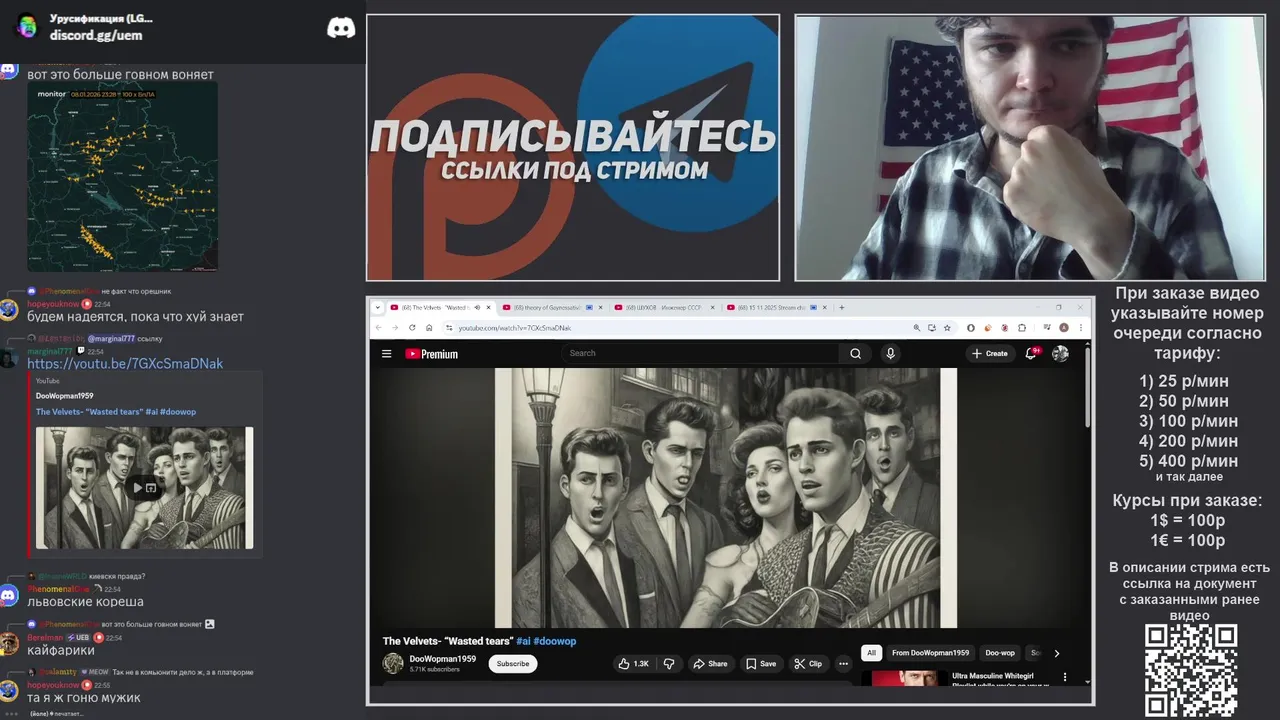Click embed title The Velvets Wasted tears
Viewport: 1280px width, 720px height.
tap(116, 412)
